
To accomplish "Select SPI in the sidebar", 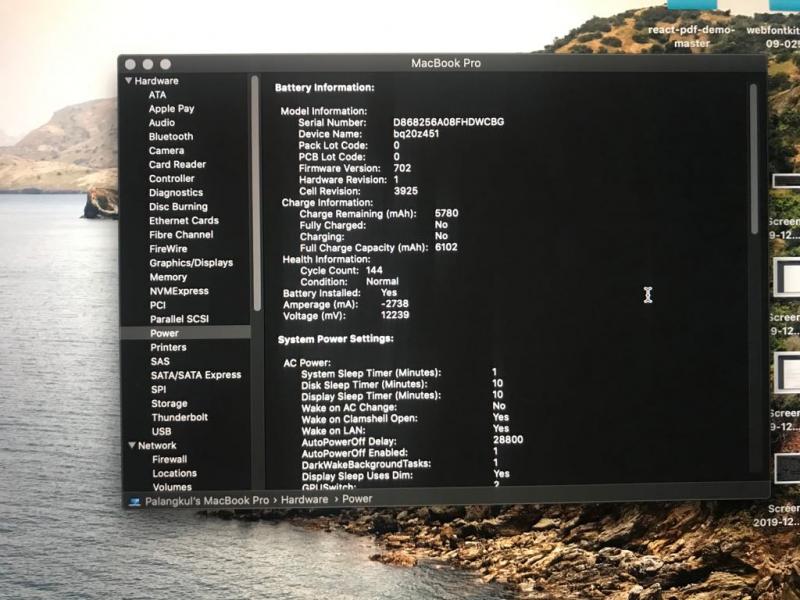I will click(158, 389).
